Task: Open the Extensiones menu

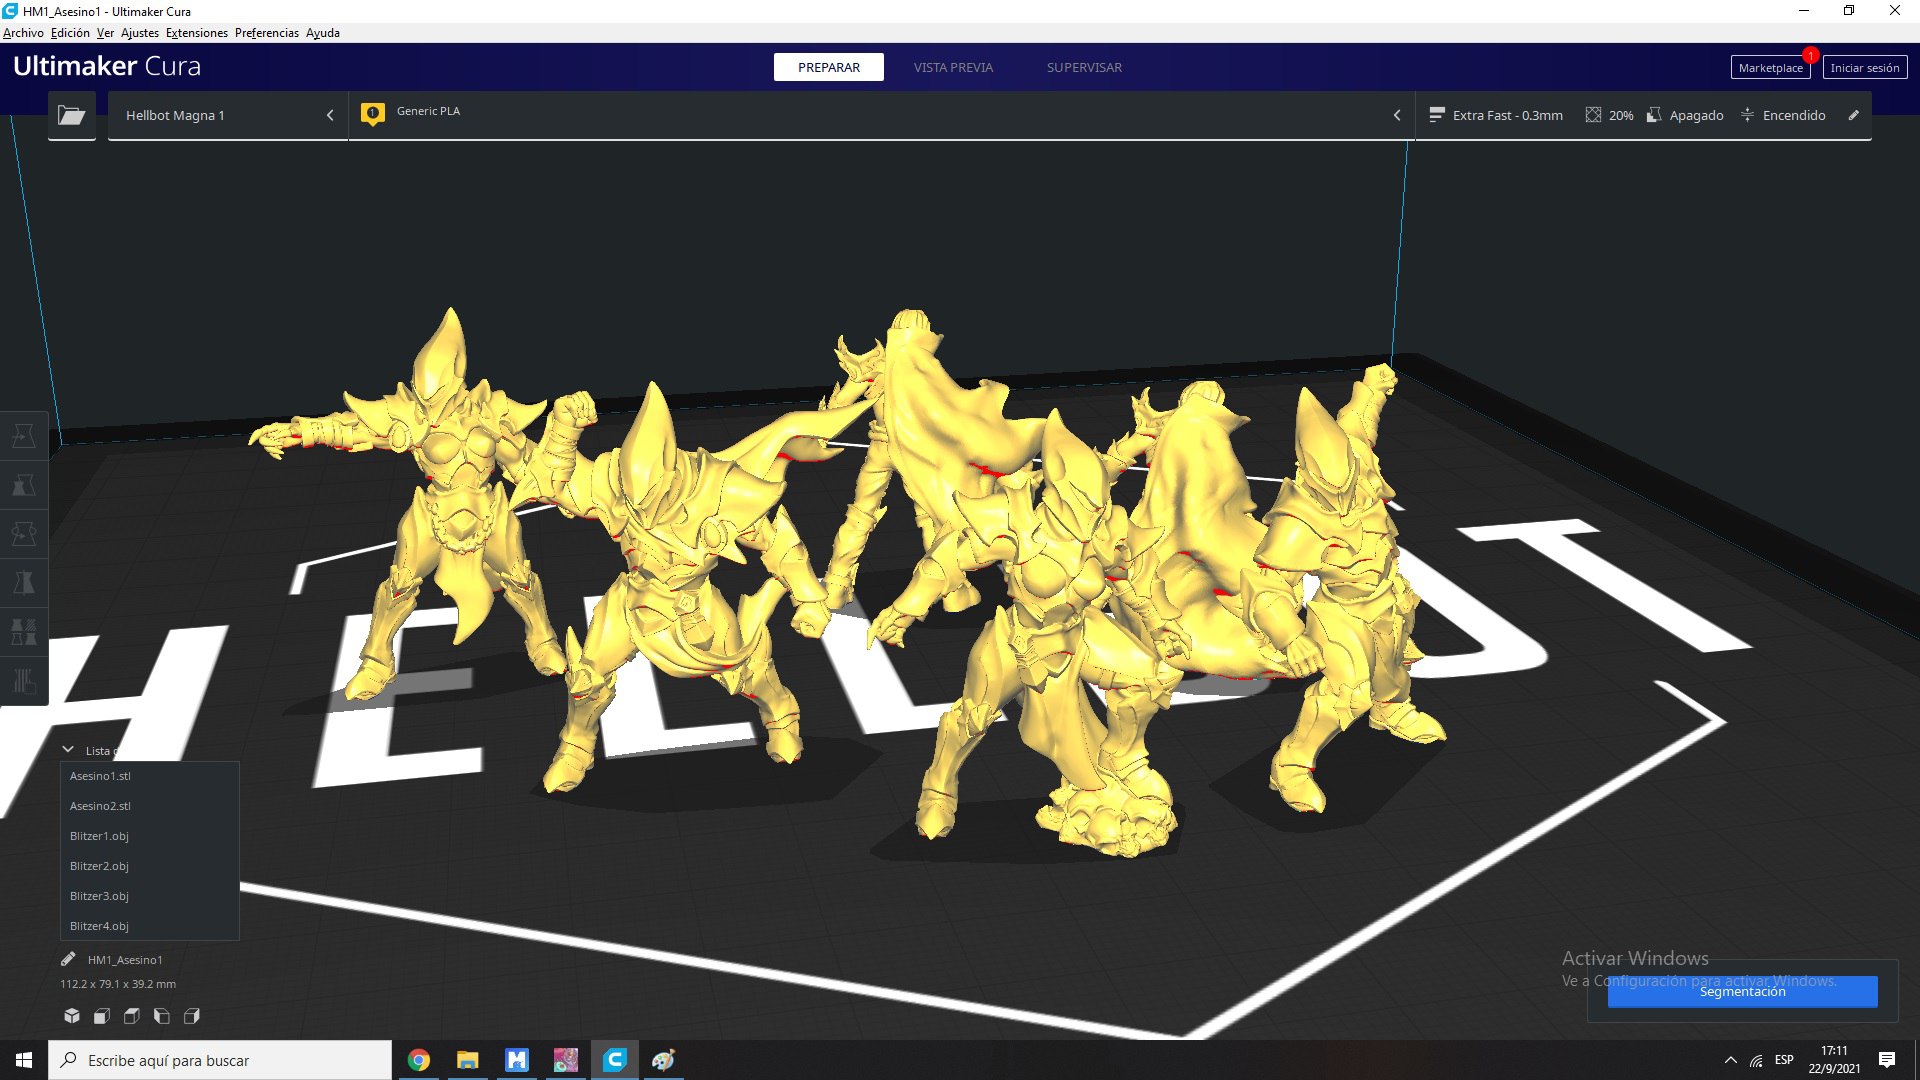Action: 196,33
